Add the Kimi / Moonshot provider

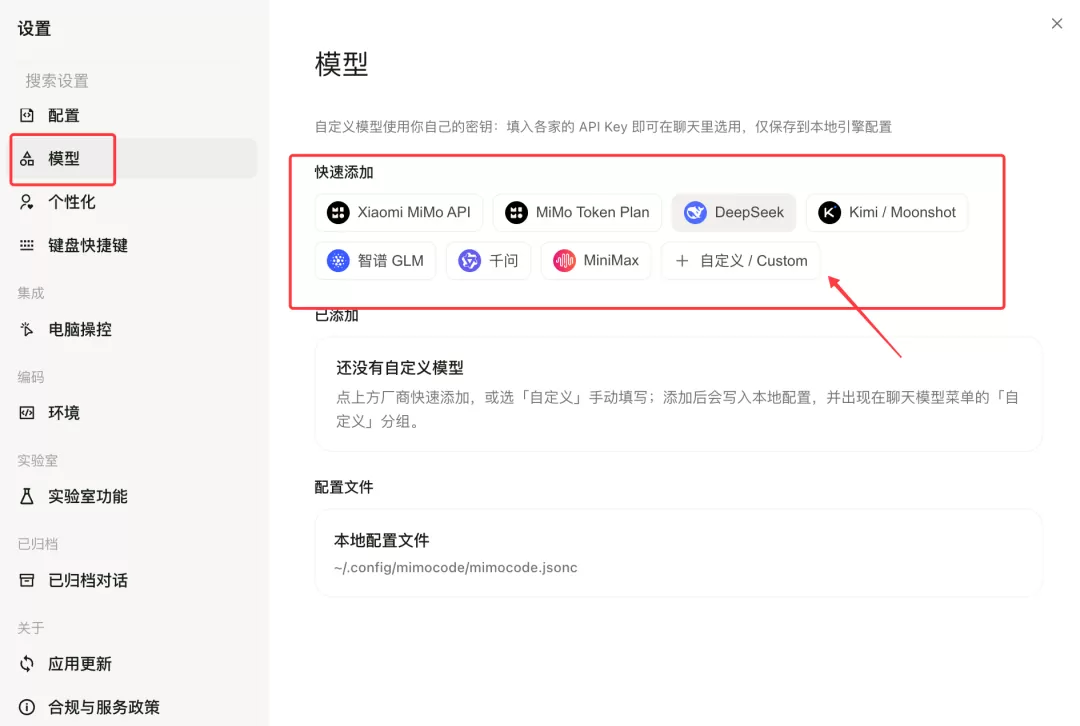886,212
